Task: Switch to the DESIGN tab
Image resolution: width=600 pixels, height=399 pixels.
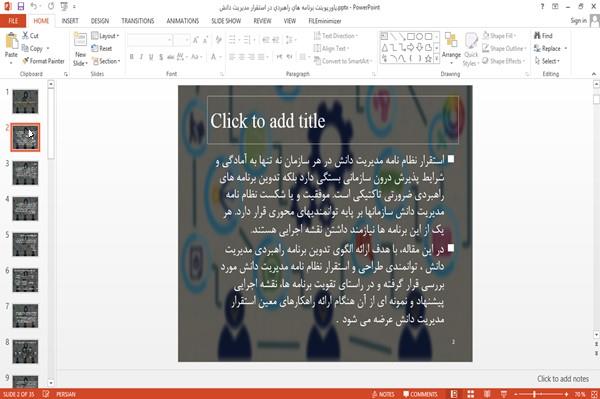Action: click(x=99, y=21)
